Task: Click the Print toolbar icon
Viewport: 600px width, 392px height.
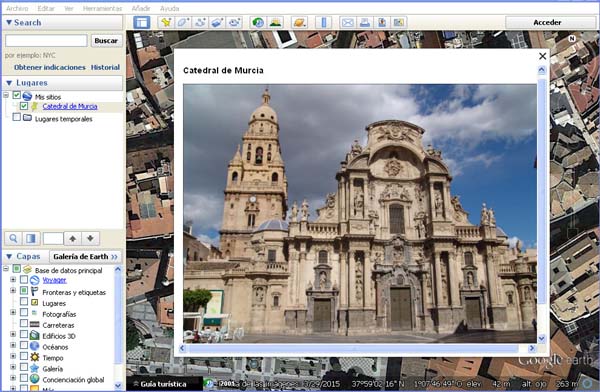Action: [x=365, y=22]
